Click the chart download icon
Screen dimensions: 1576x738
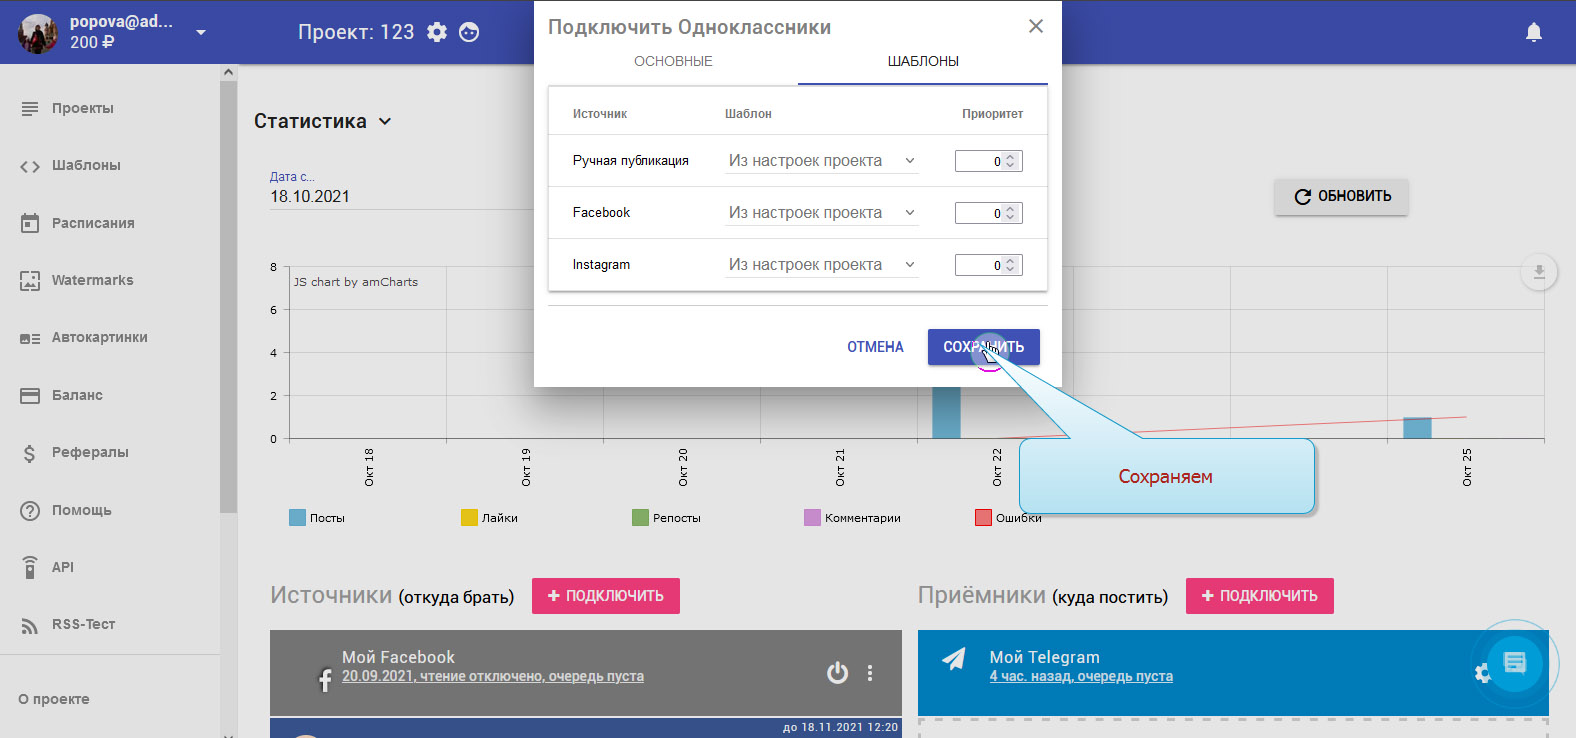click(x=1538, y=272)
